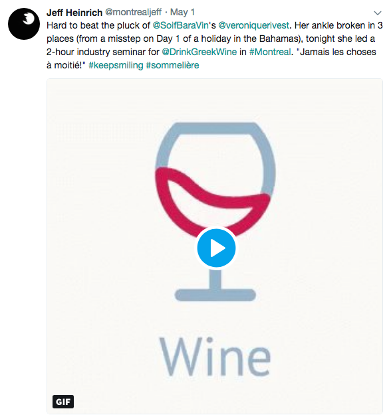This screenshot has width=391, height=417.
Task: Visit the @montrealjeff handle
Action: pos(133,12)
